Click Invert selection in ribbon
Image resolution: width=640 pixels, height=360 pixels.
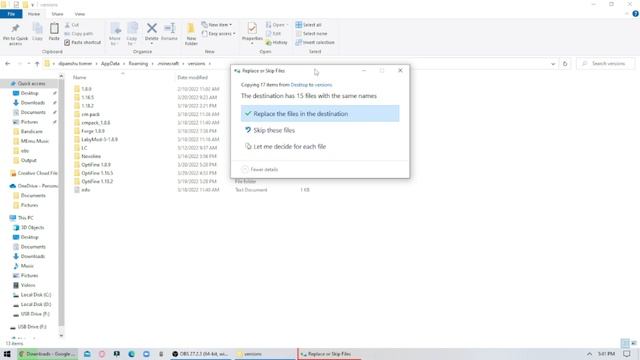[315, 42]
